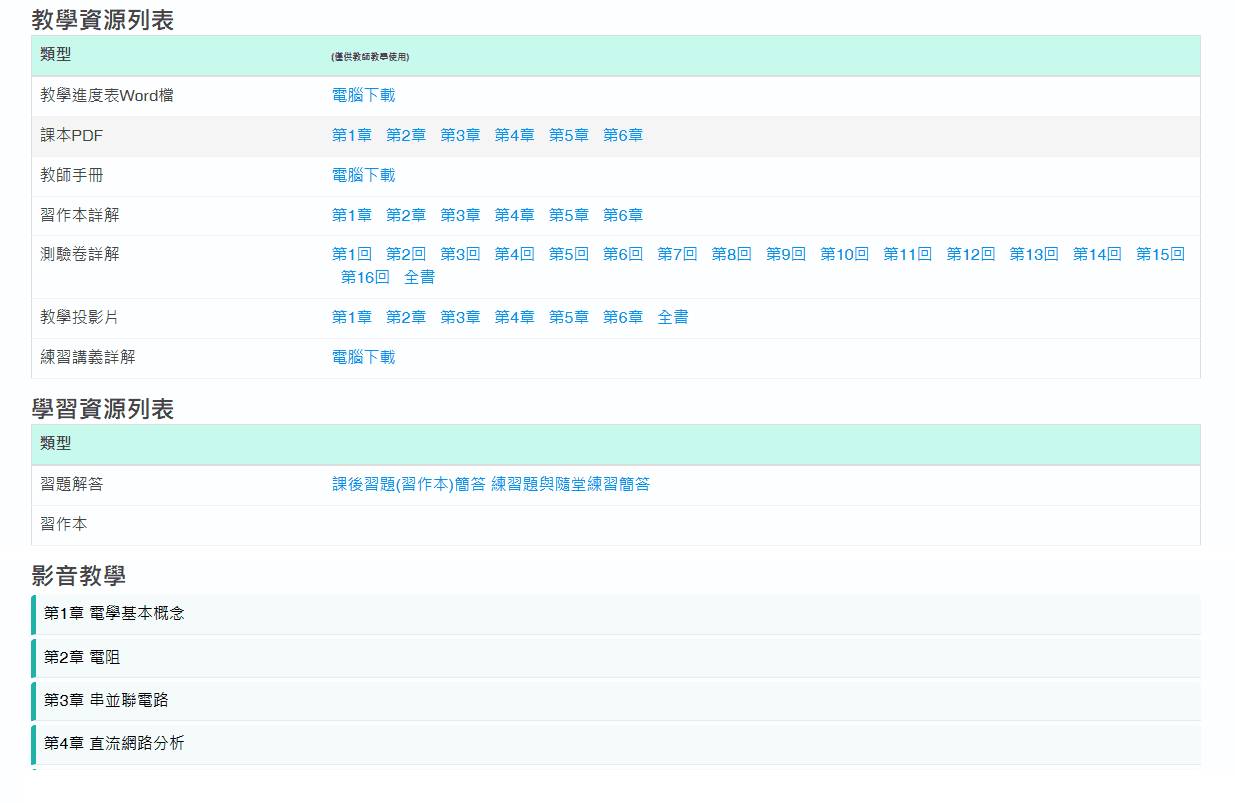
Task: Download the 練習講義詳解 via 電腦下載
Action: tap(362, 355)
